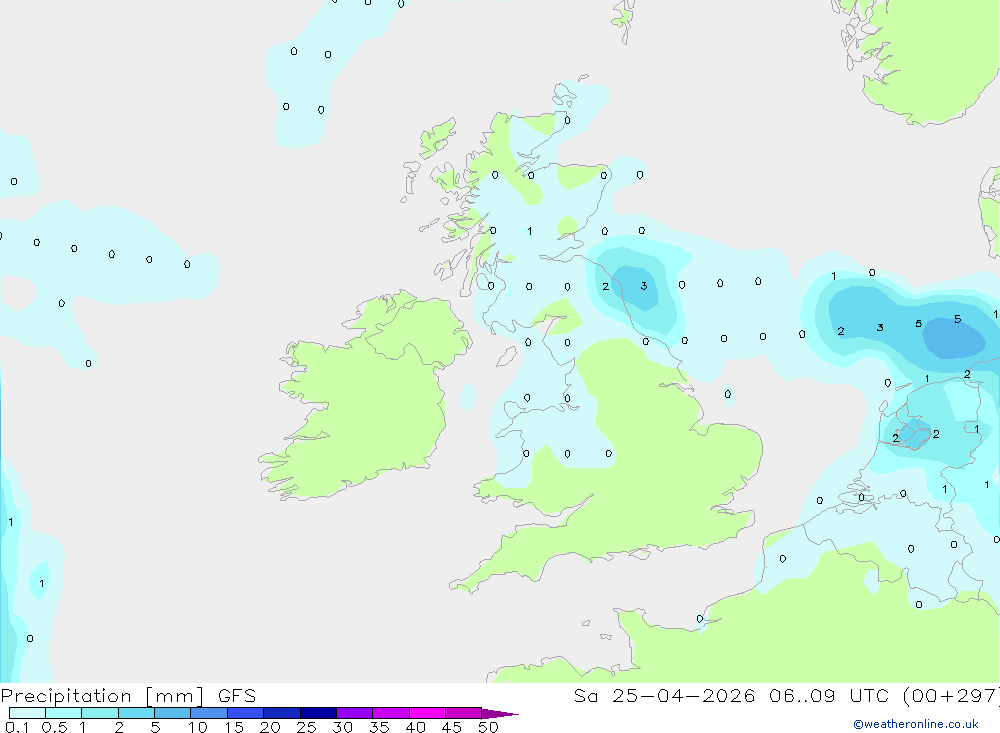Select the 30–35 mm violet legend box
This screenshot has height=733, width=1000.
tap(355, 713)
